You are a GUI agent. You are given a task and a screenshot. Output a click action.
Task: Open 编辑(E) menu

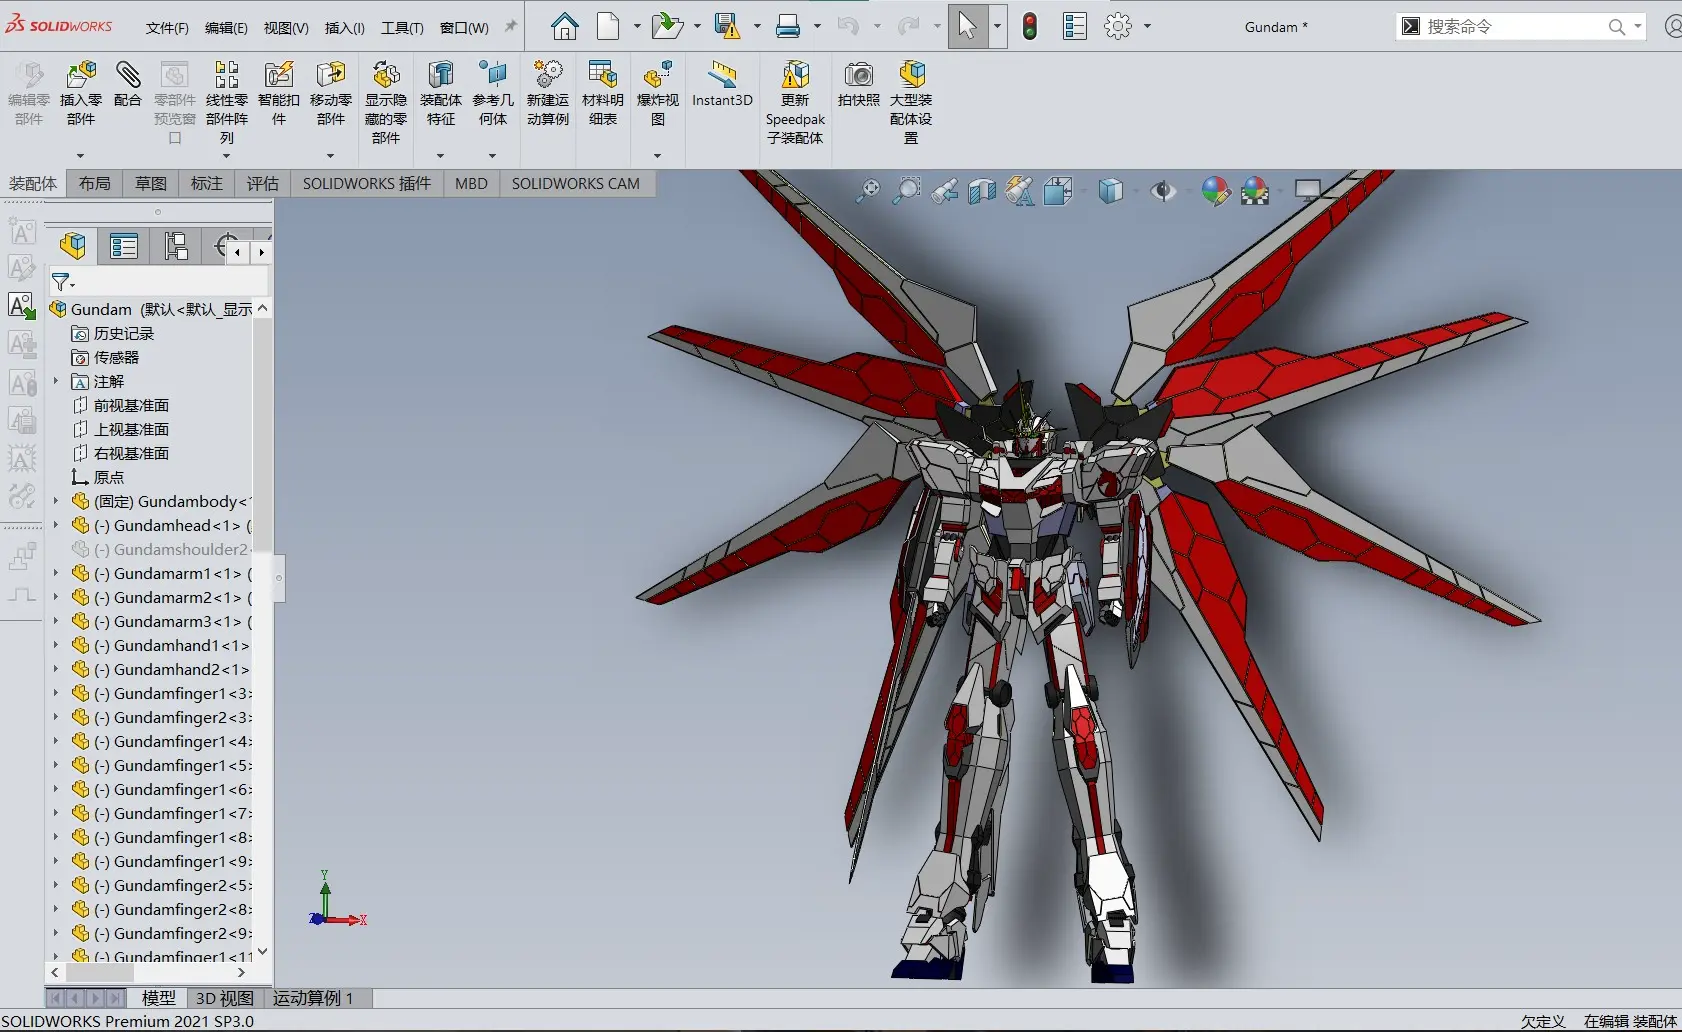226,28
